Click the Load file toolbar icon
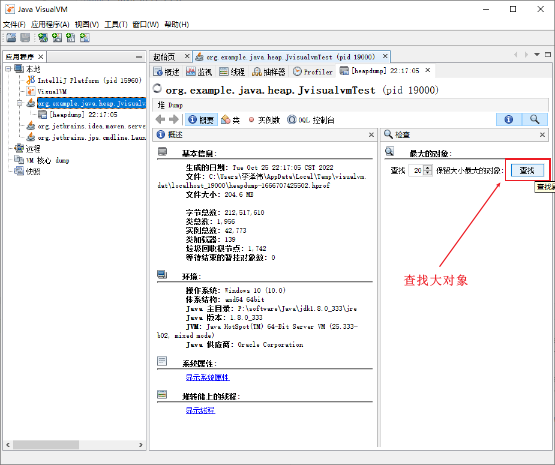The height and width of the screenshot is (465, 555). [x=11, y=38]
